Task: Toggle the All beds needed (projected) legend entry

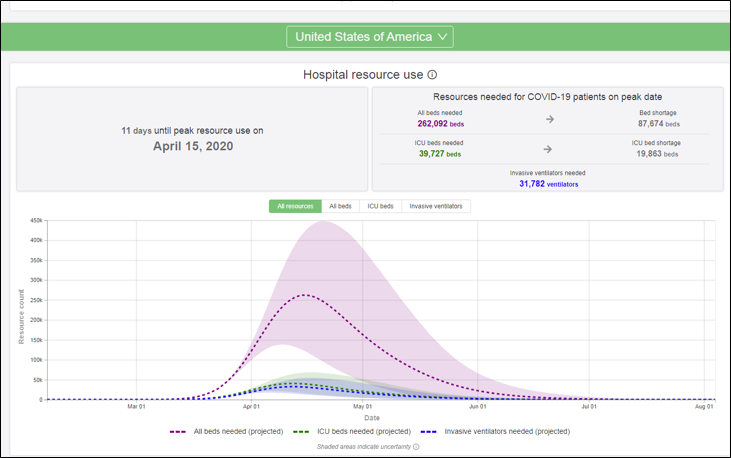Action: 227,431
